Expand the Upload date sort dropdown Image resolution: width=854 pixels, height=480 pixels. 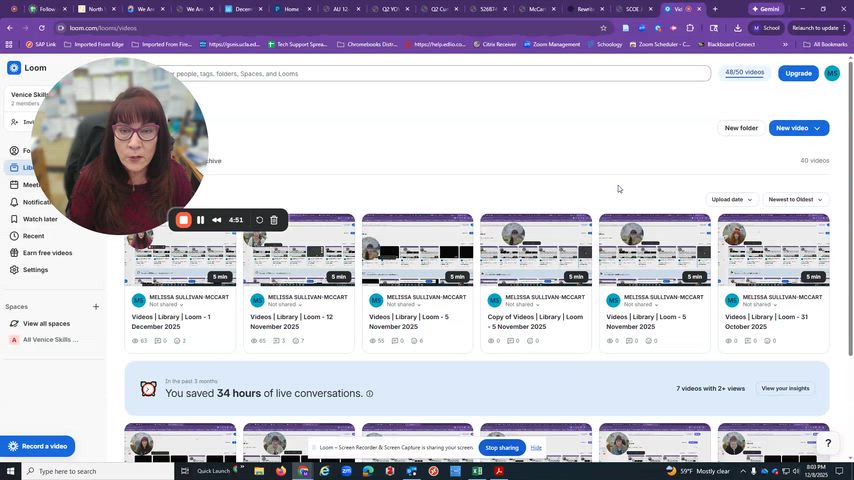pos(731,199)
